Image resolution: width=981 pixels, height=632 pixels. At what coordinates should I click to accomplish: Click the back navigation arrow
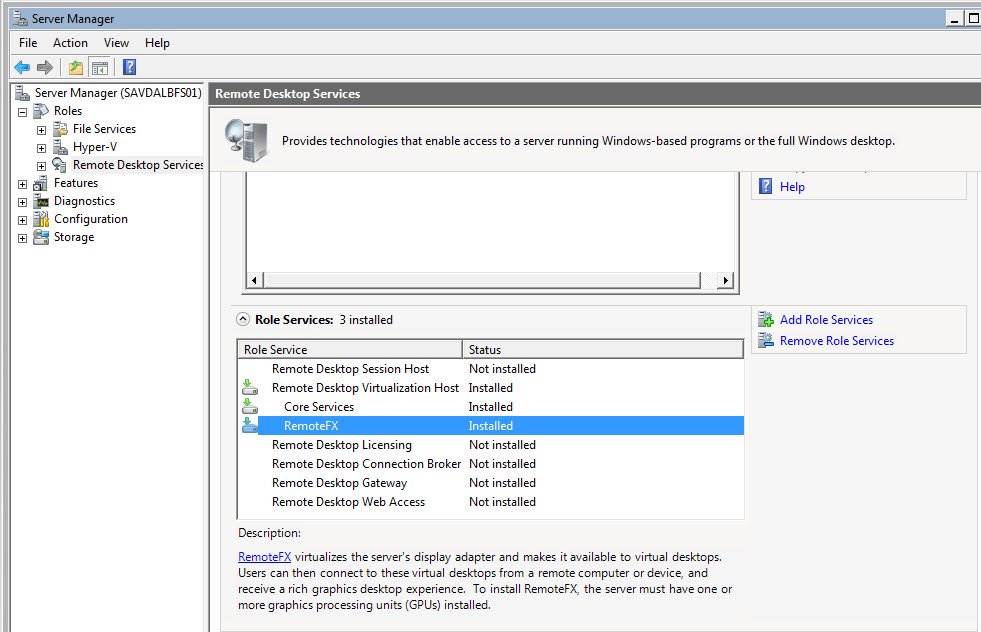tap(22, 67)
